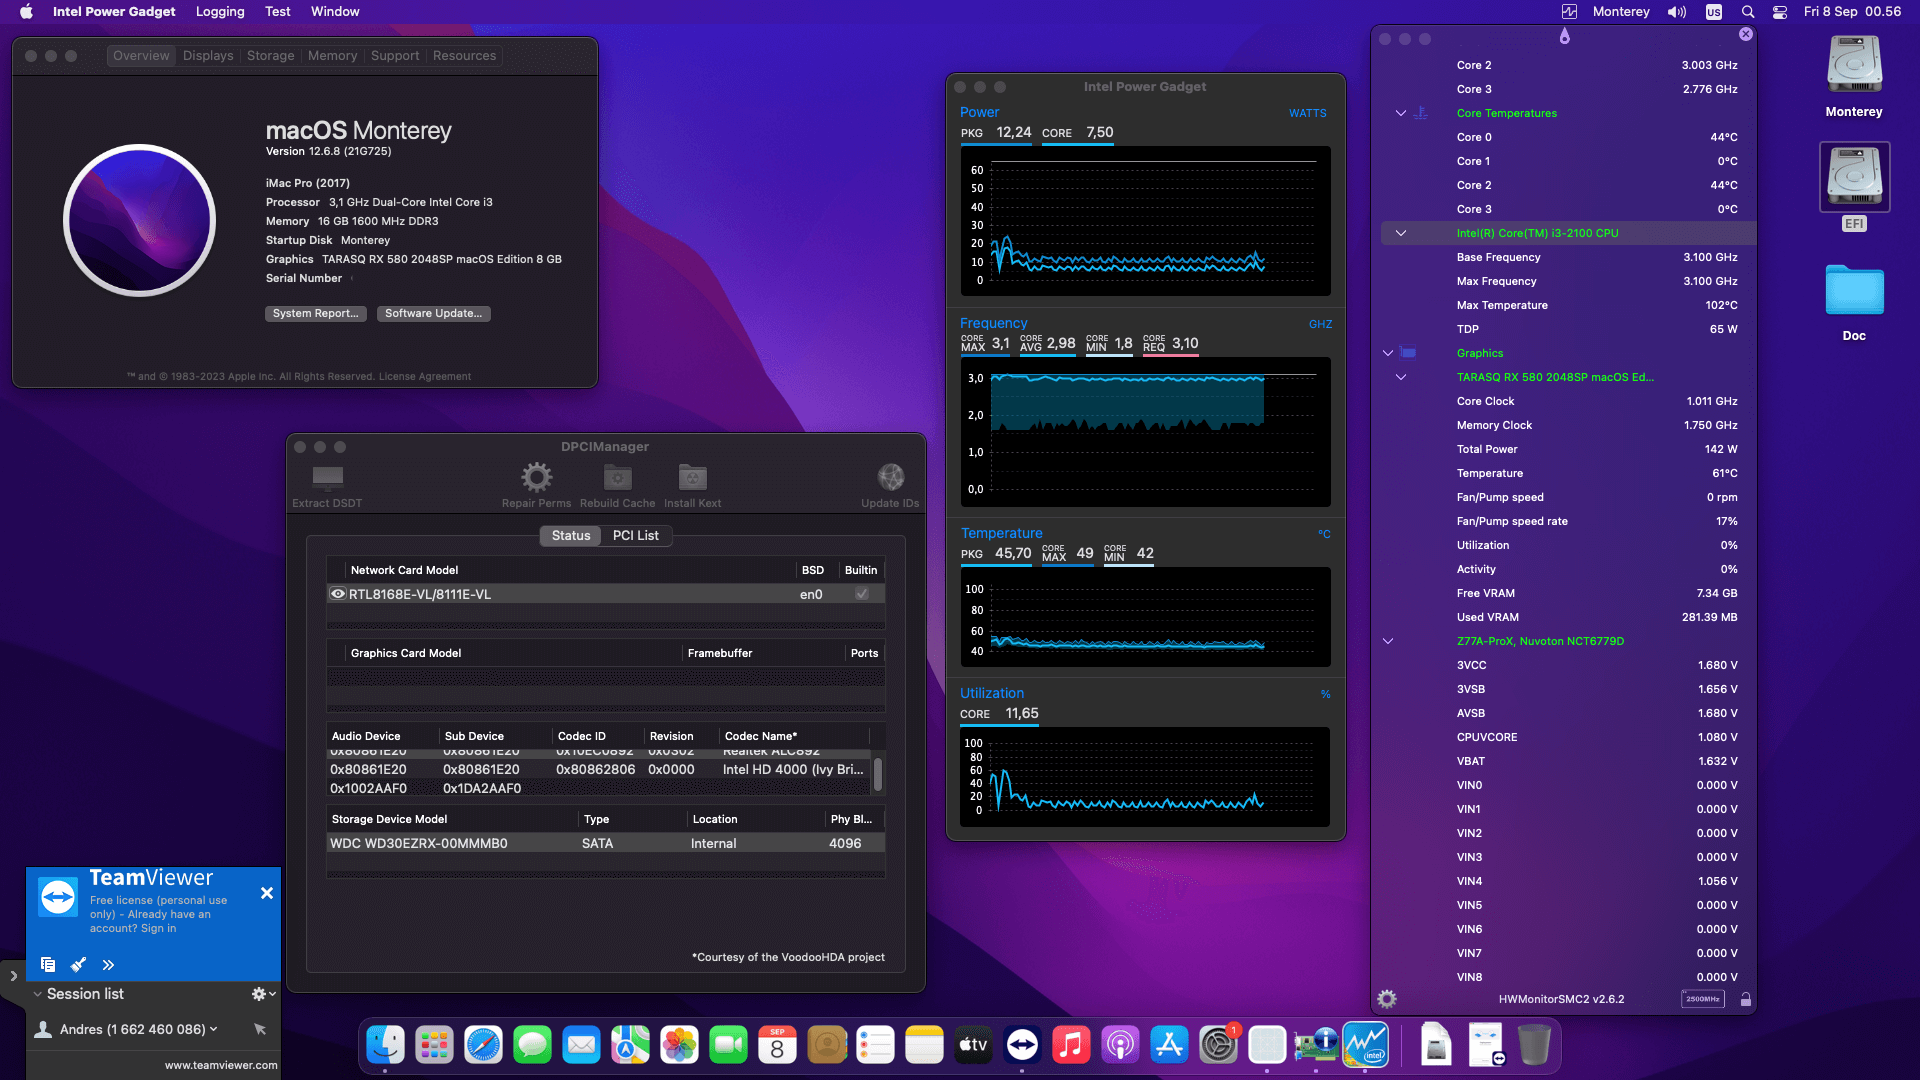
Task: Click the HWMonitorSMC2 unlock padlock icon
Action: click(x=1745, y=999)
